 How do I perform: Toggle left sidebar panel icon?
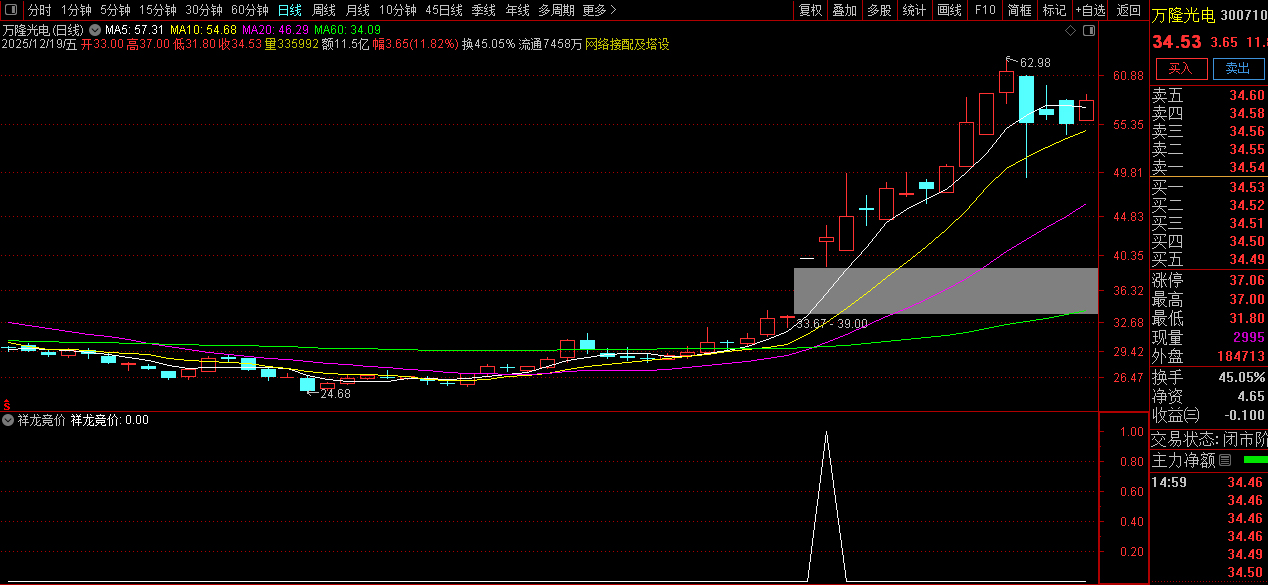click(11, 10)
